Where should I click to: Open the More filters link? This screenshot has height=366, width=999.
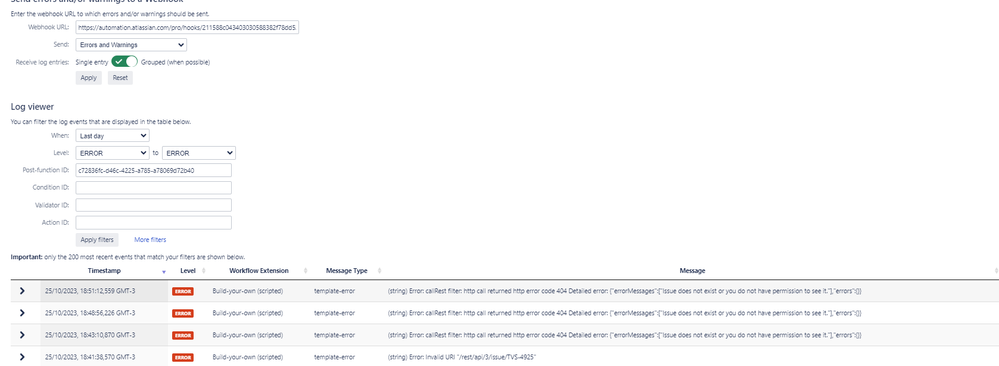pos(150,240)
